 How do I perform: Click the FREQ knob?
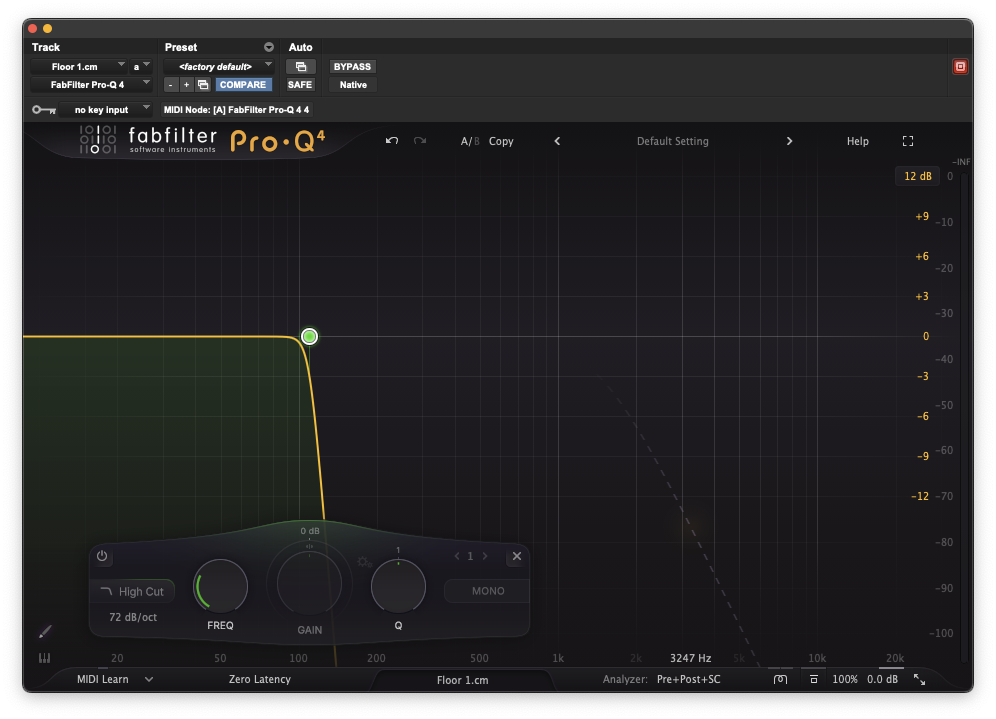220,586
